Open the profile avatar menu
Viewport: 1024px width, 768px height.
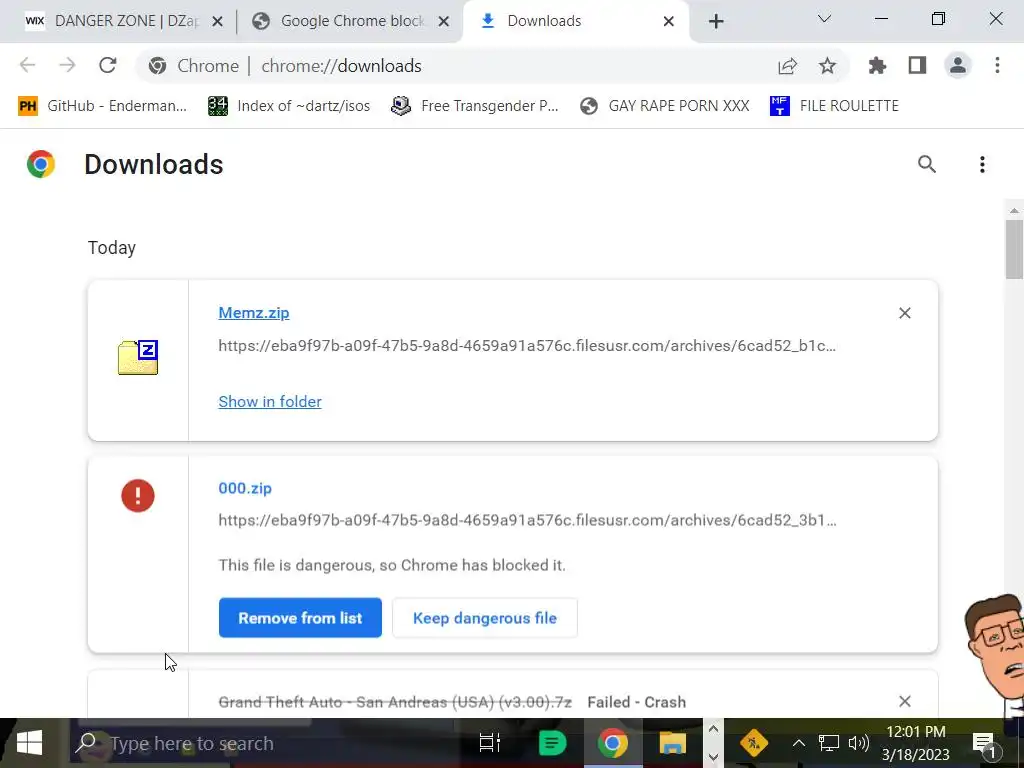[958, 65]
